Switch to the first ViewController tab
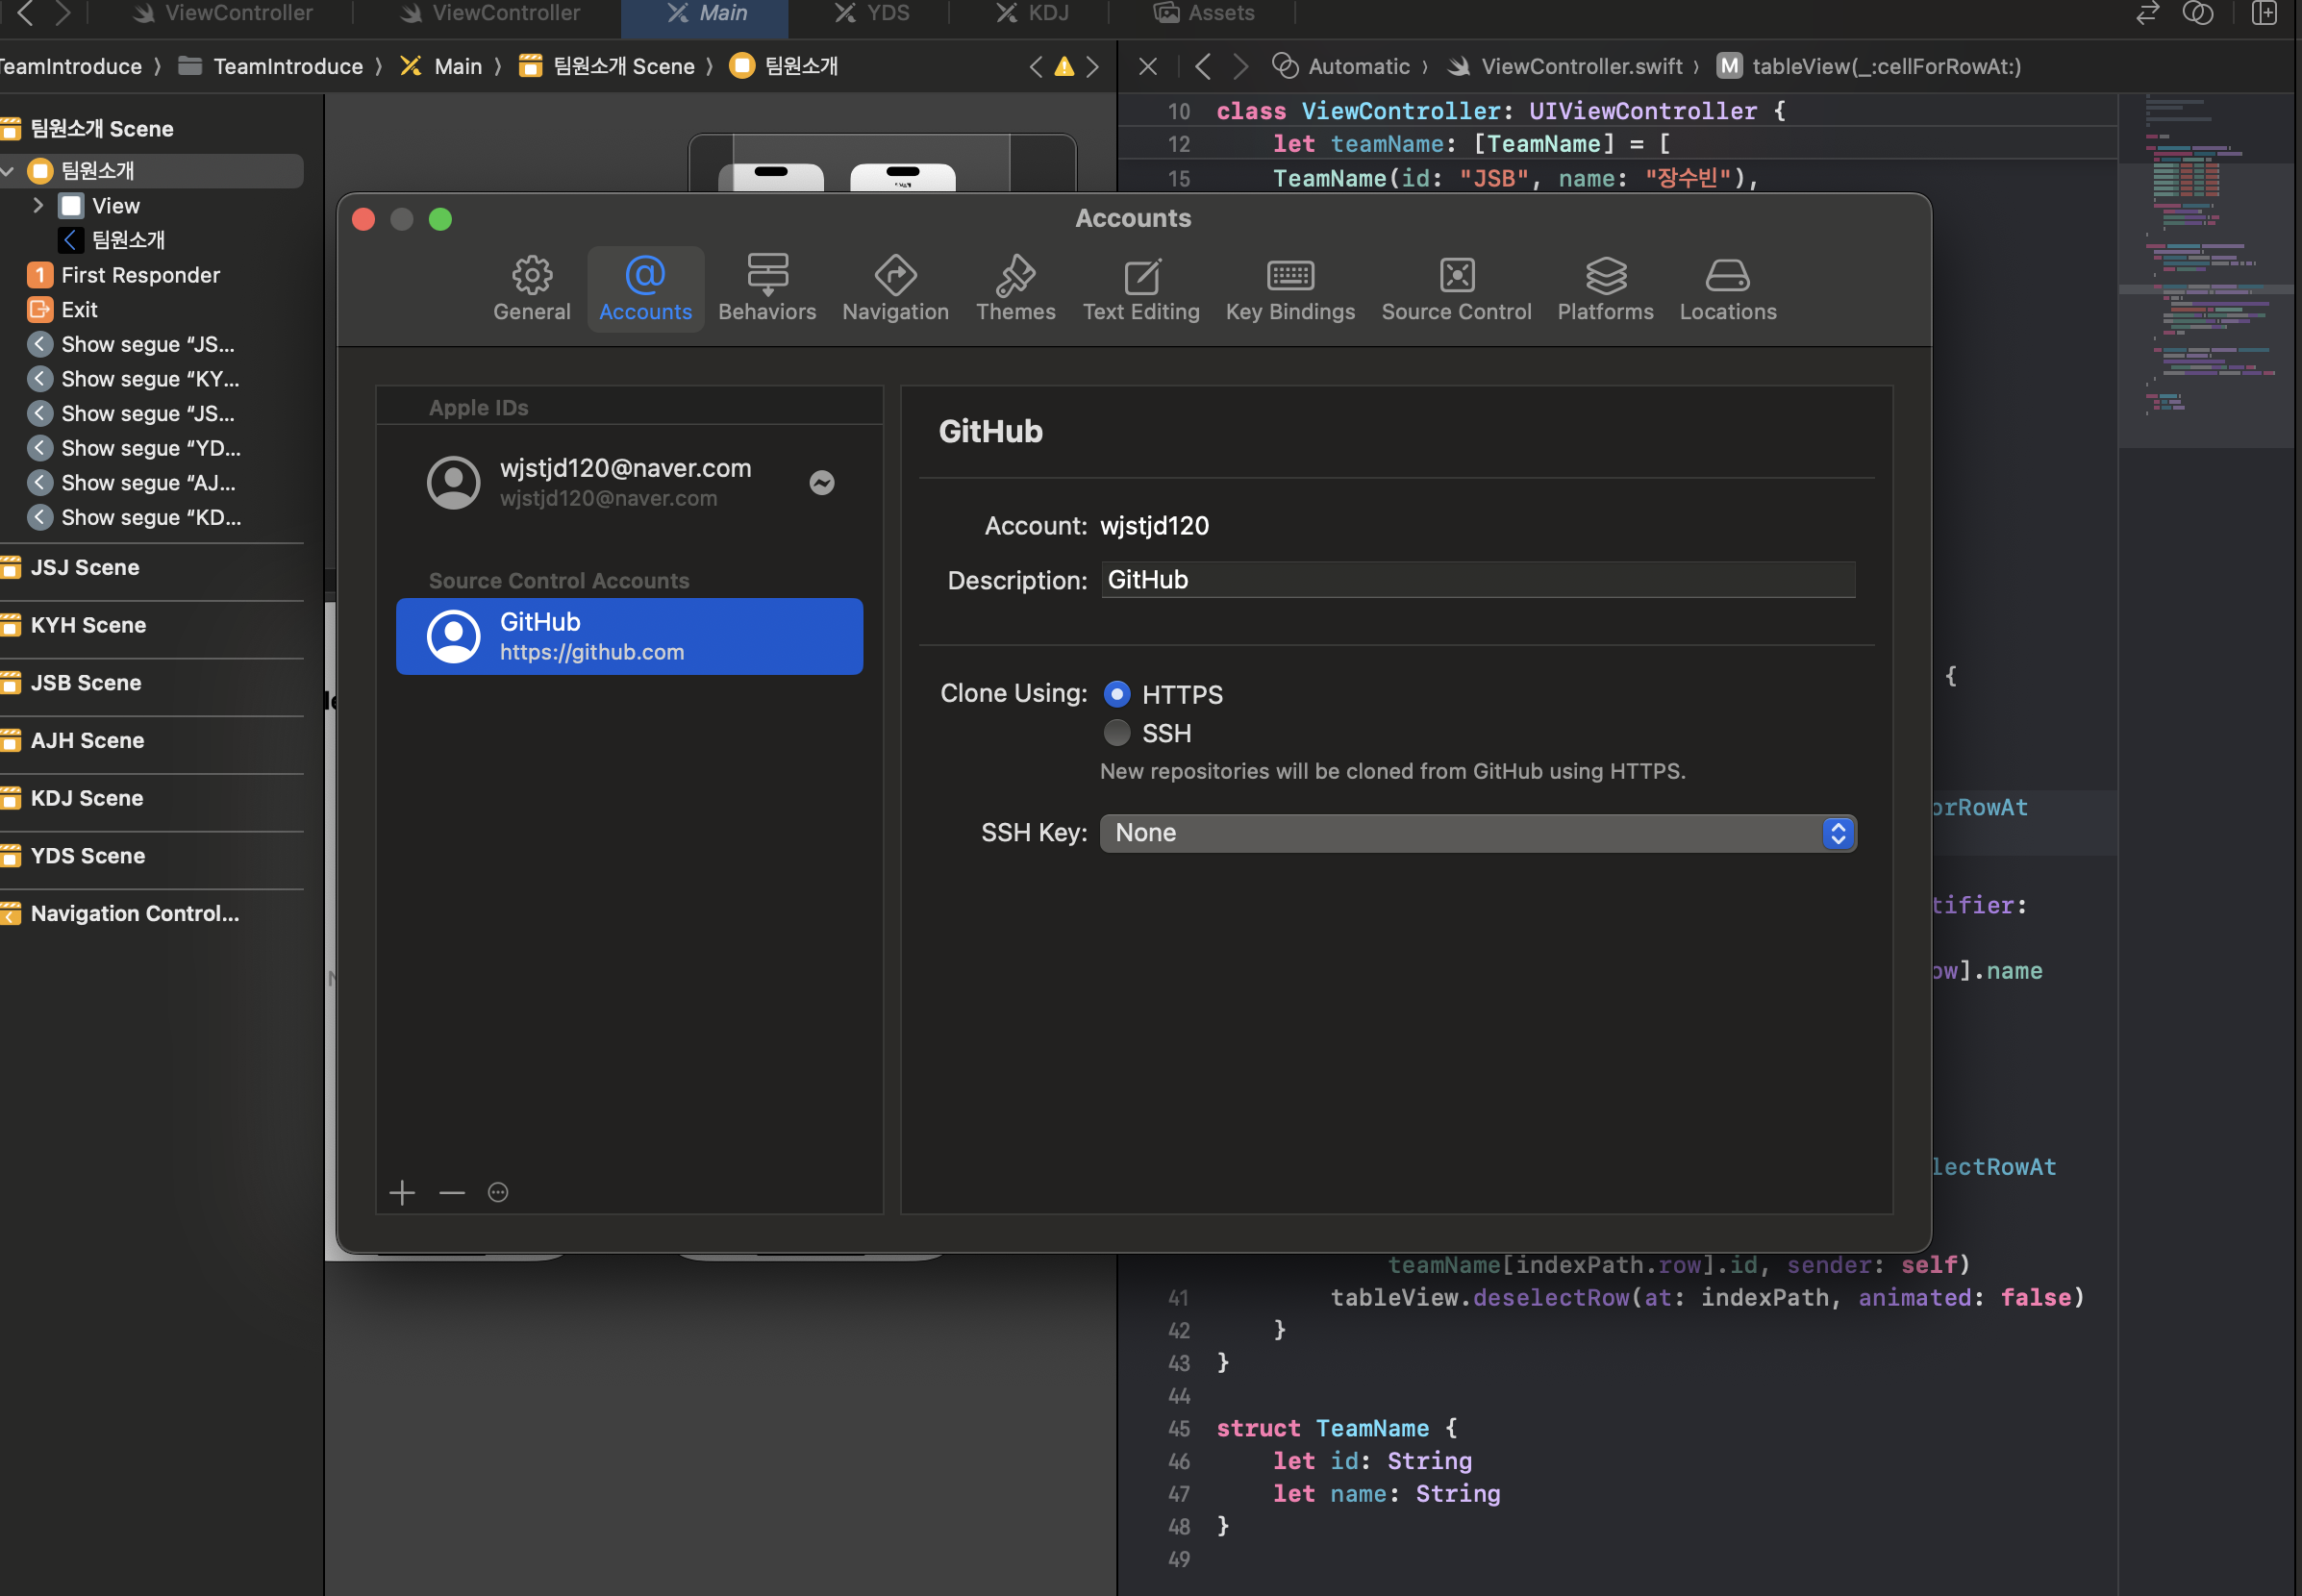This screenshot has height=1596, width=2302. (223, 13)
